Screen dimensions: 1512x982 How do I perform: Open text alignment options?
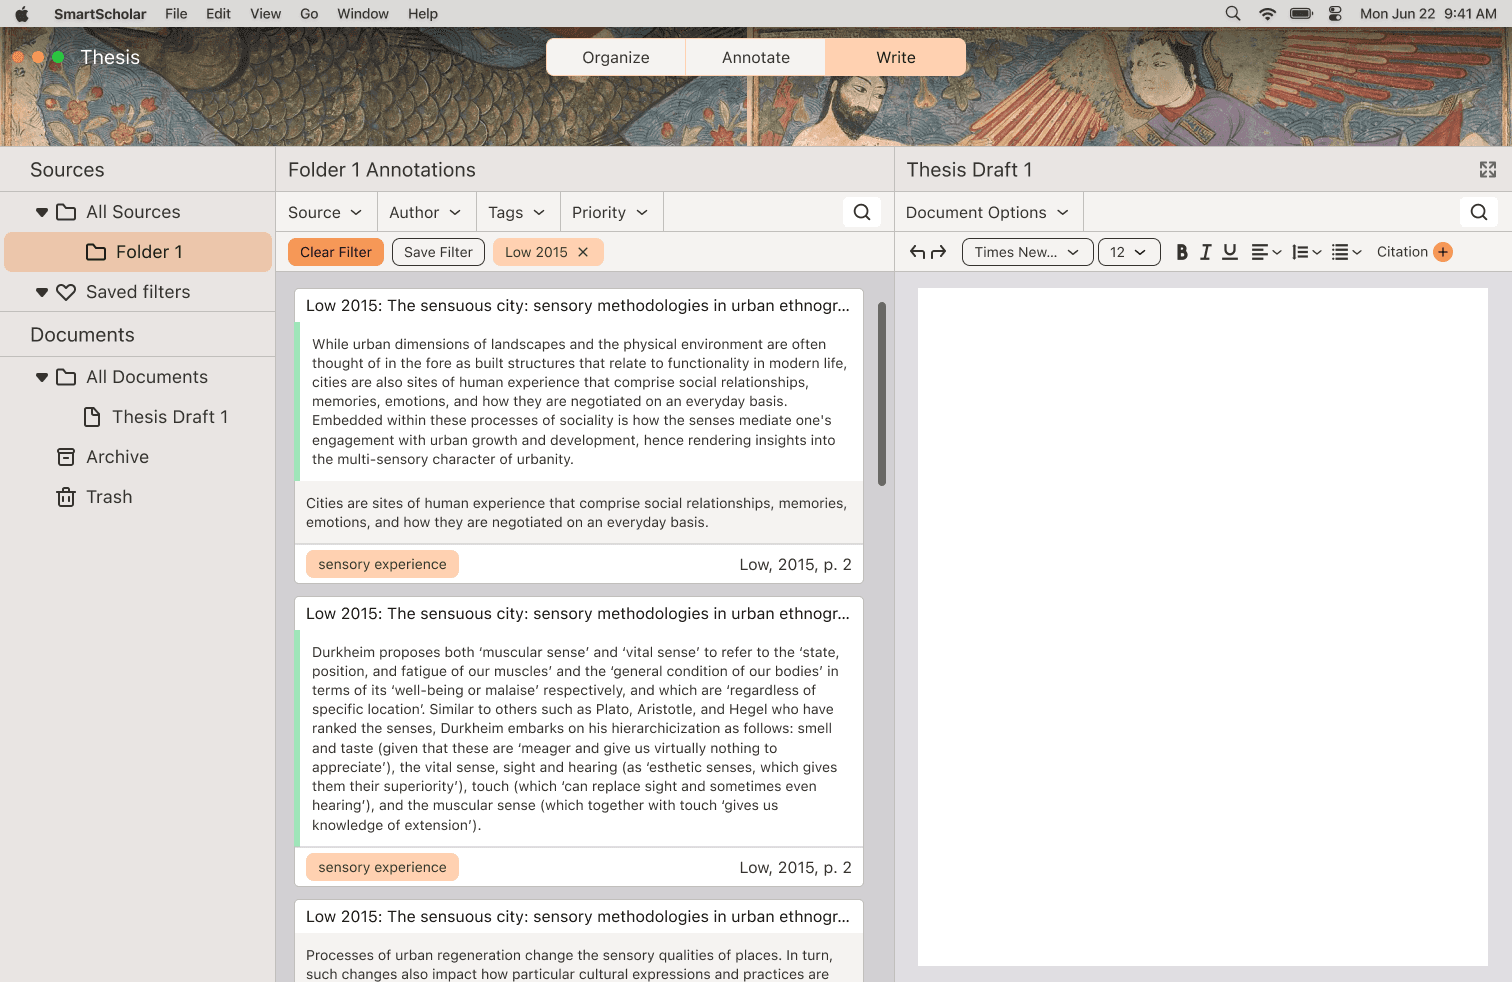pyautogui.click(x=1266, y=252)
